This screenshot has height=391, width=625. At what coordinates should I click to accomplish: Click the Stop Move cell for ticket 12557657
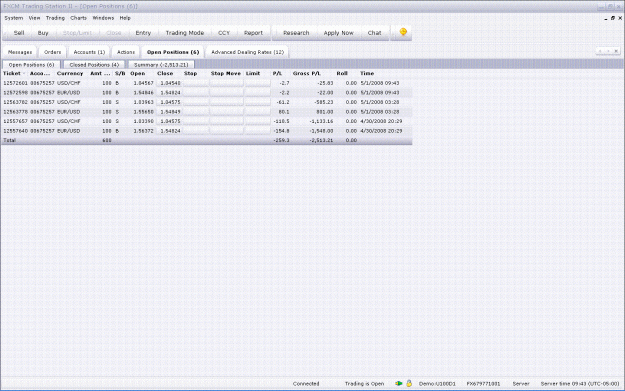coord(226,122)
